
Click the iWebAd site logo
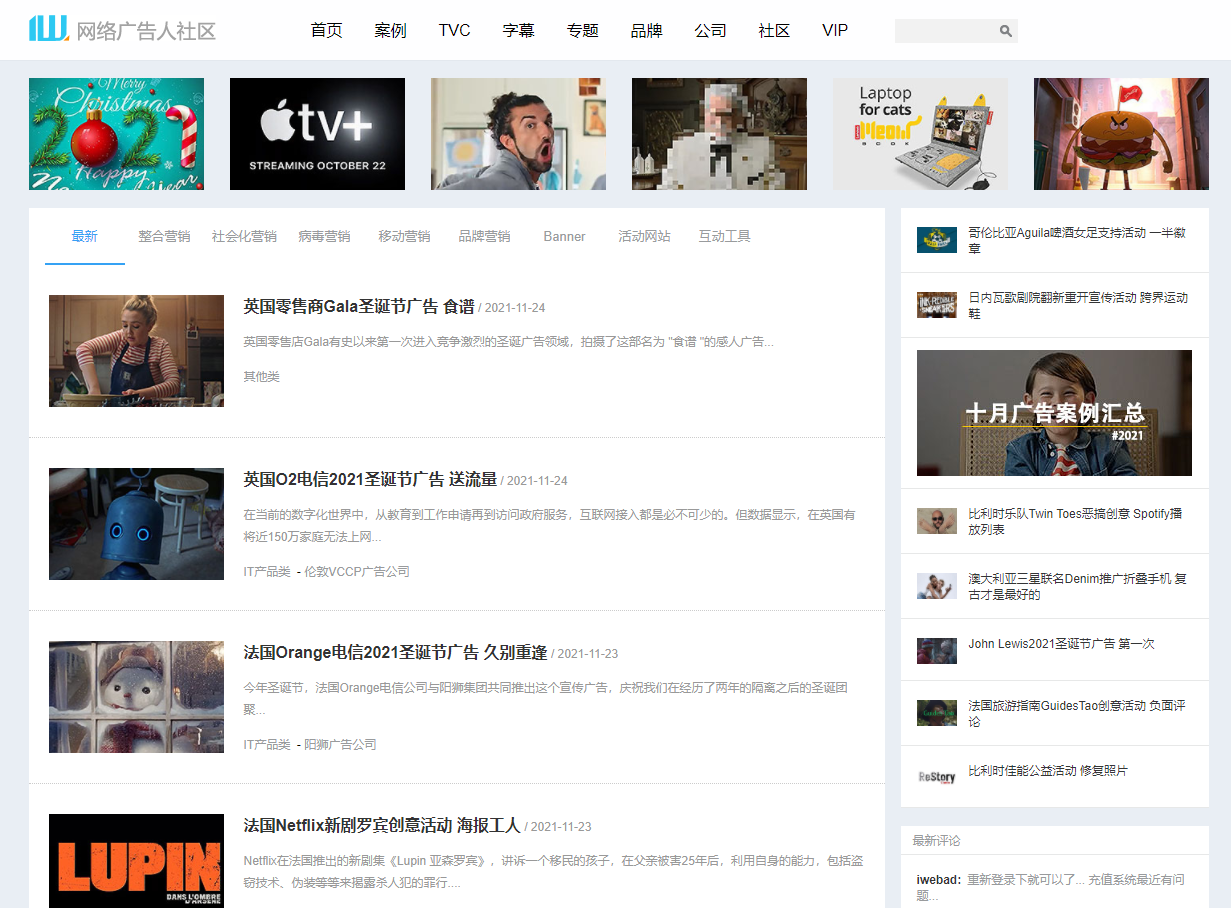tap(122, 30)
